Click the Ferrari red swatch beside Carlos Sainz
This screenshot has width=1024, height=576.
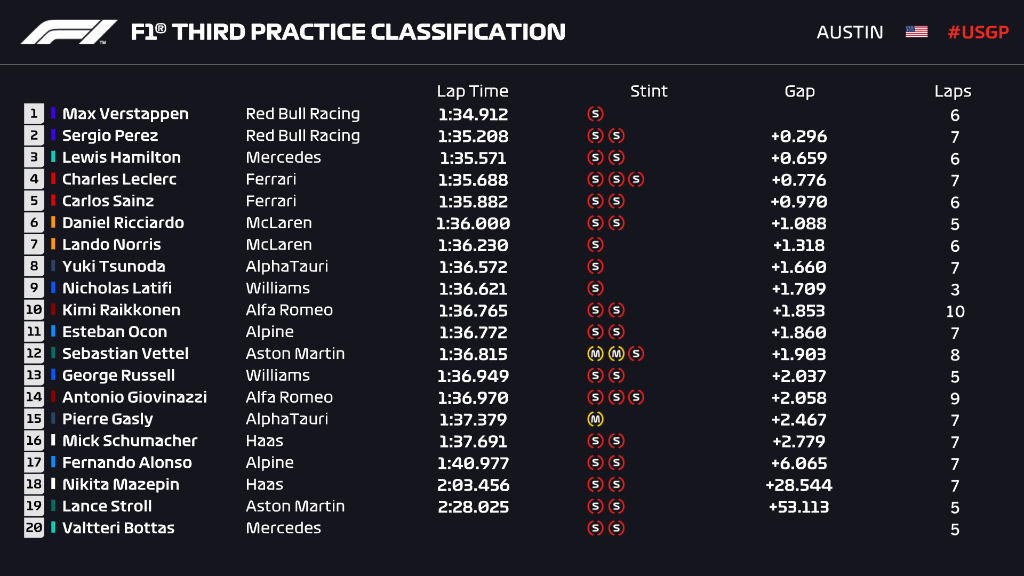click(53, 200)
